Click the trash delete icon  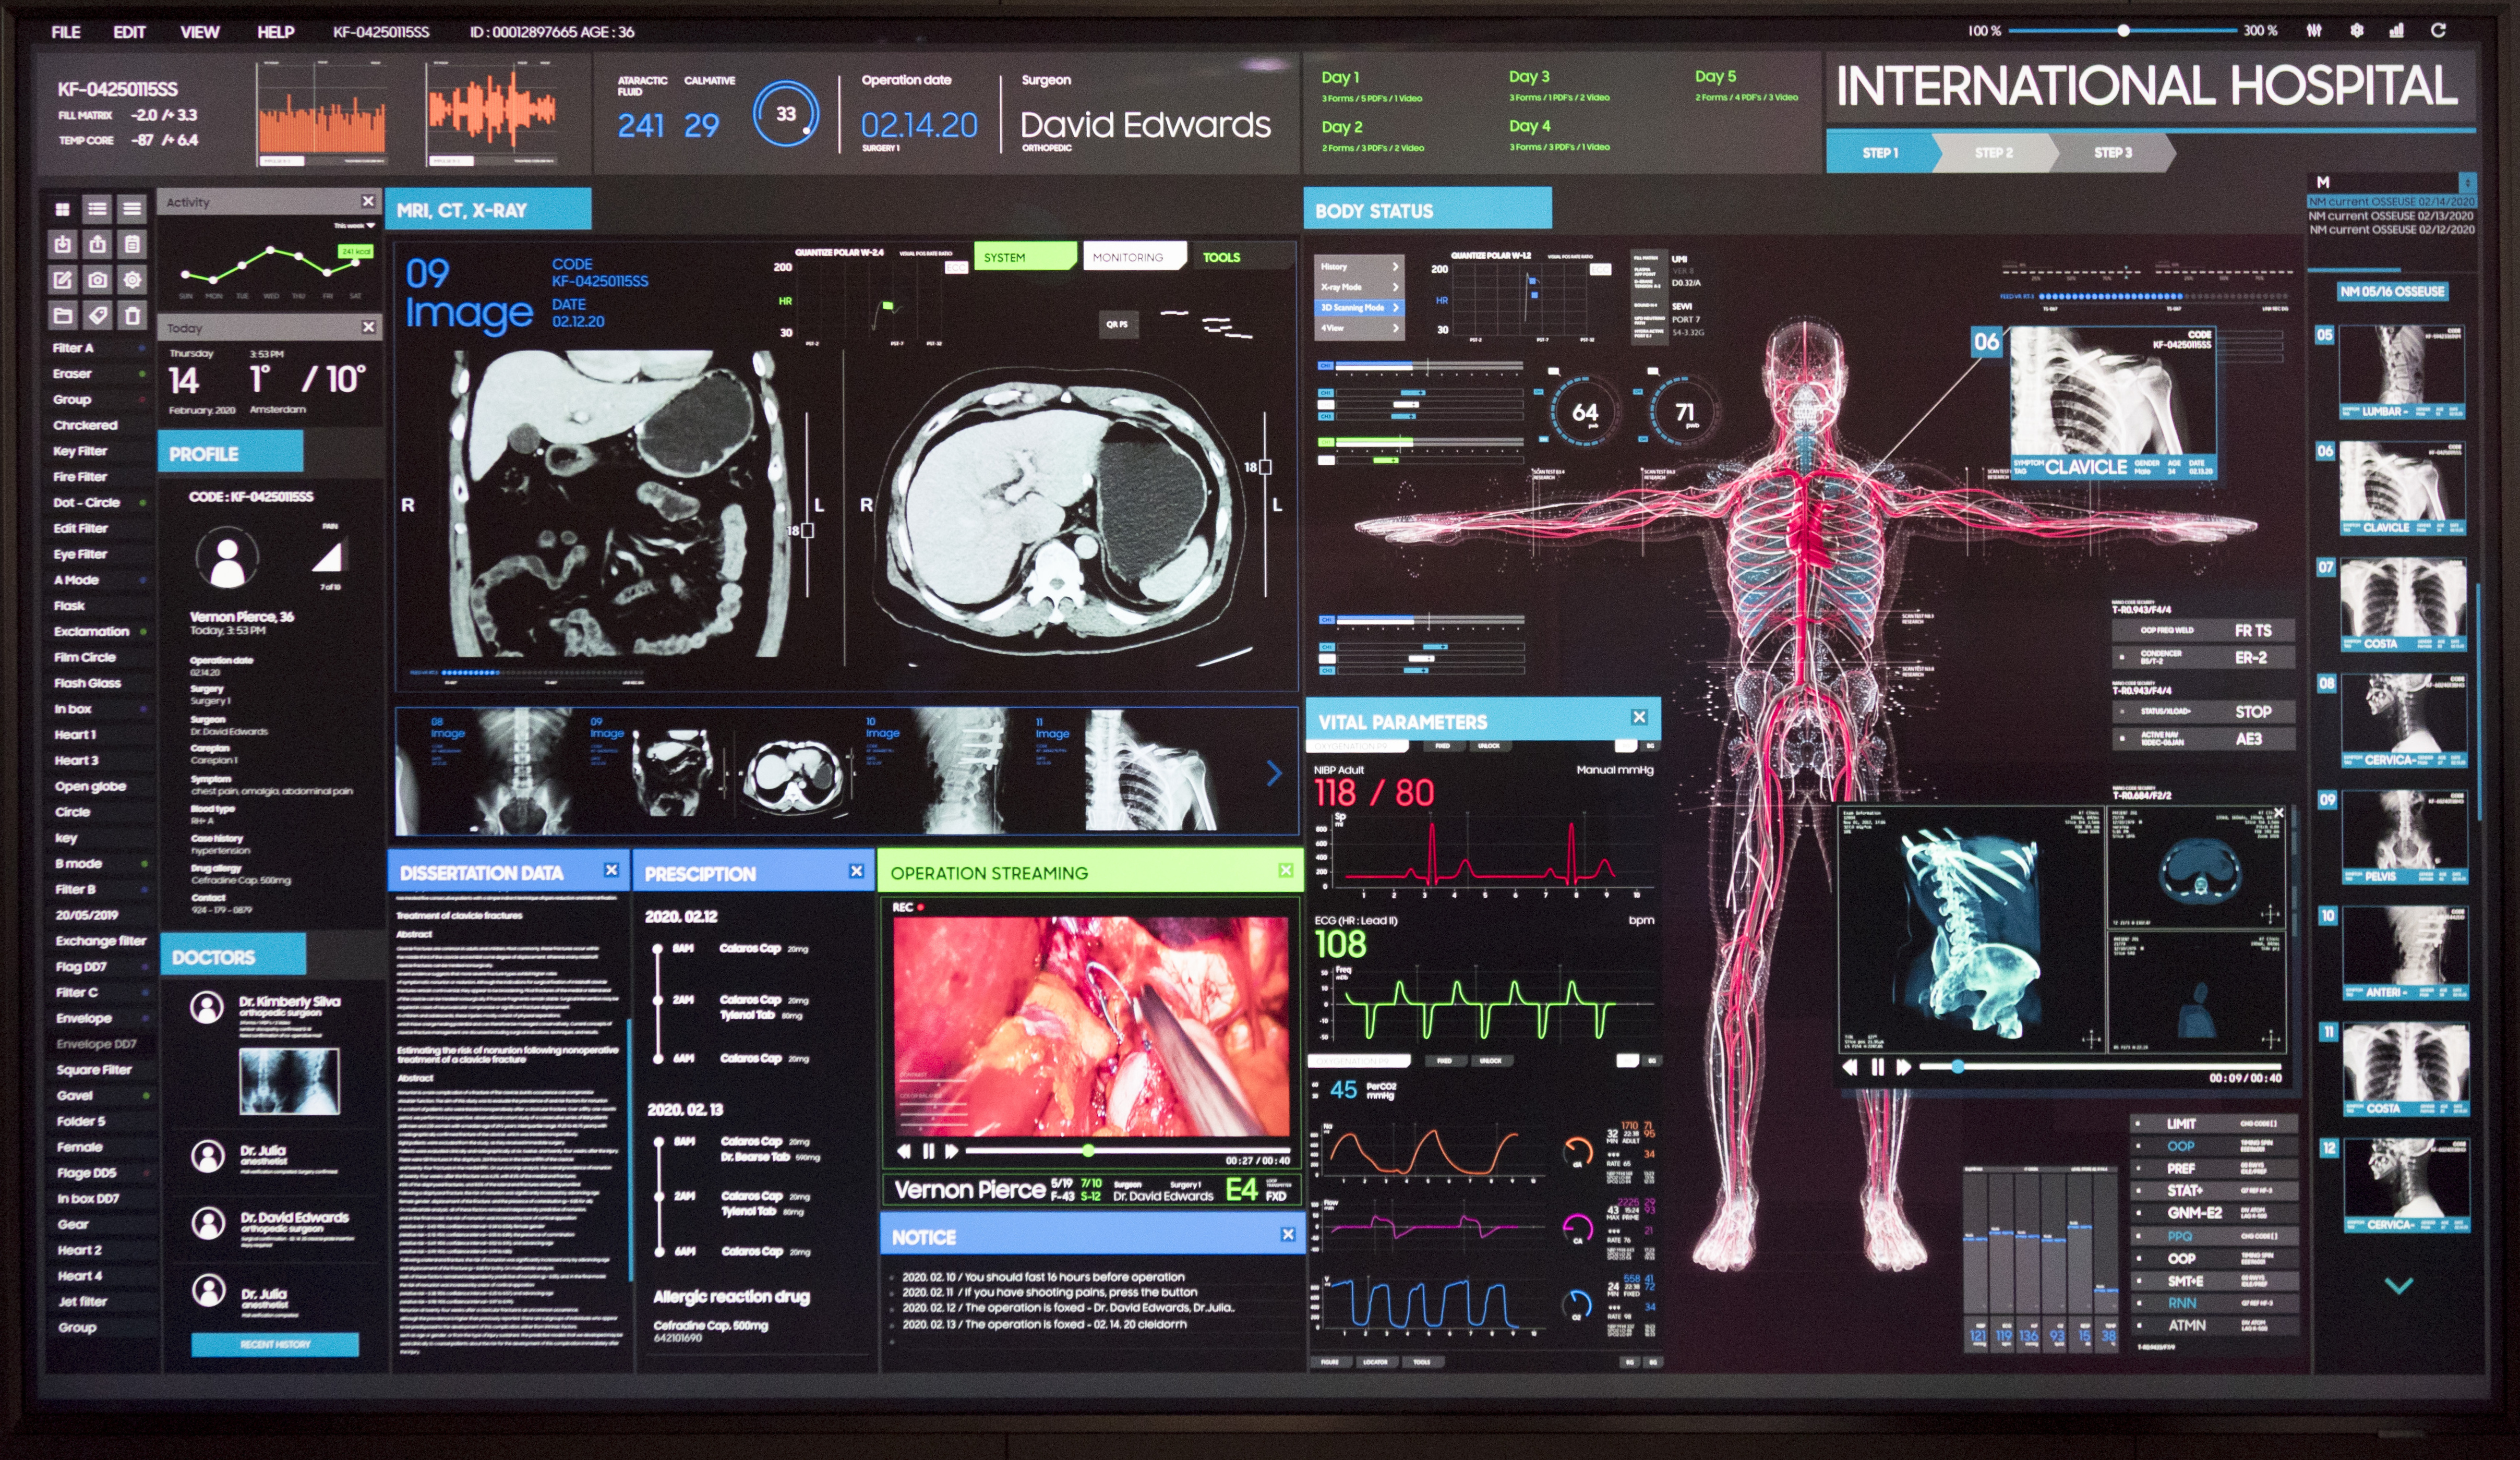pyautogui.click(x=132, y=316)
